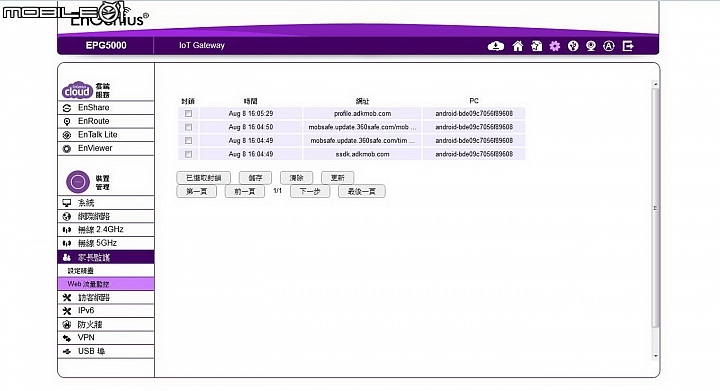This screenshot has width=720, height=391.
Task: Open the 設定時鐘 submenu item
Action: coord(106,271)
